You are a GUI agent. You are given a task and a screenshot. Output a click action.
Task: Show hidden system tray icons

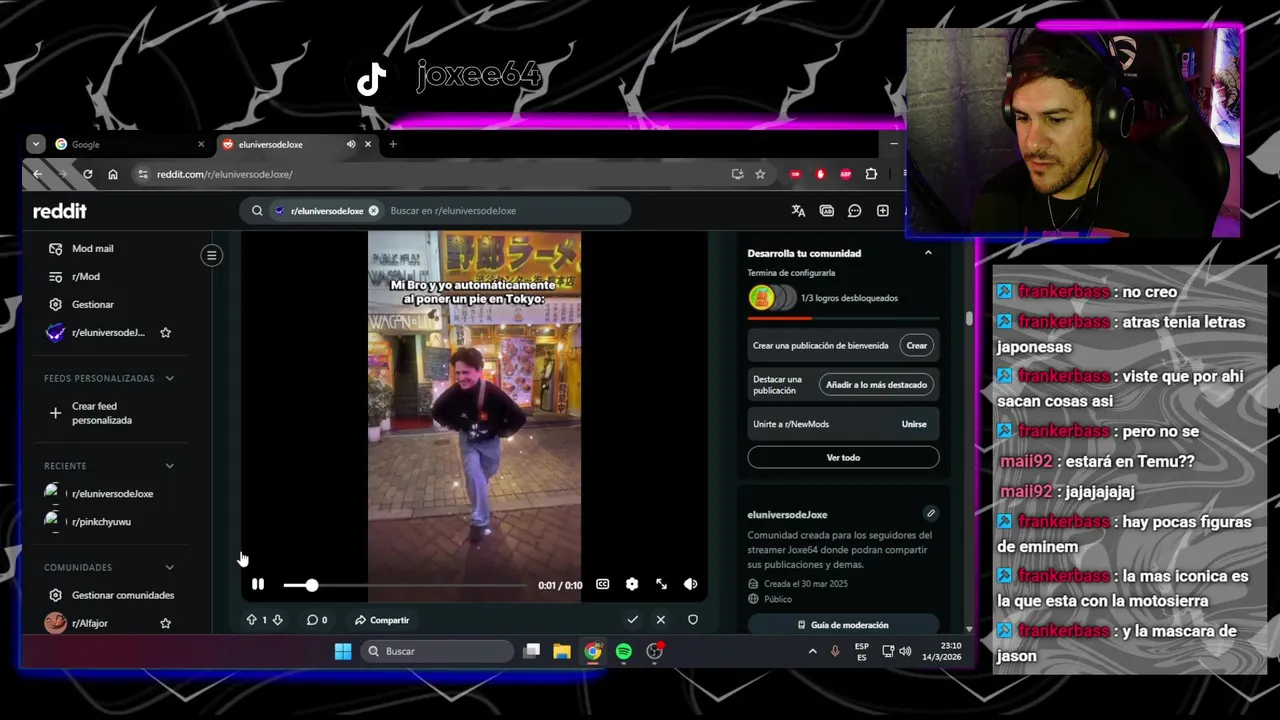[x=812, y=651]
